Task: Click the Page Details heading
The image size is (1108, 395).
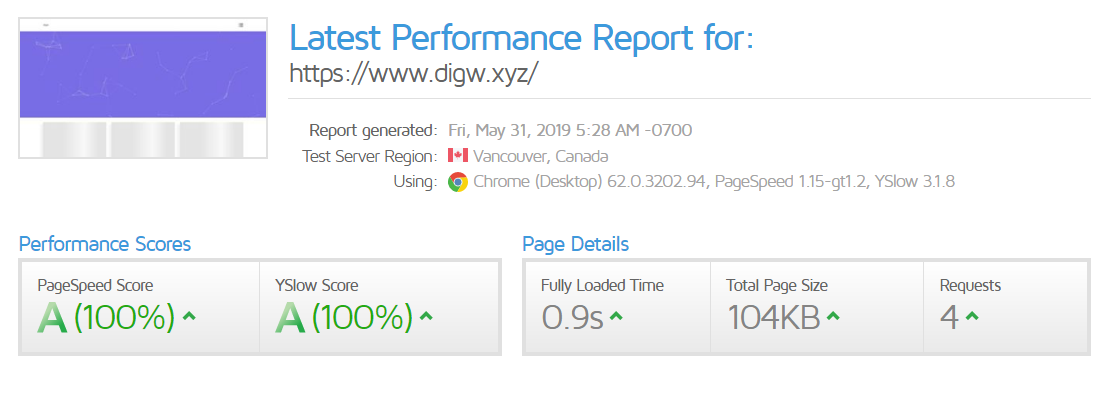Action: pos(575,244)
